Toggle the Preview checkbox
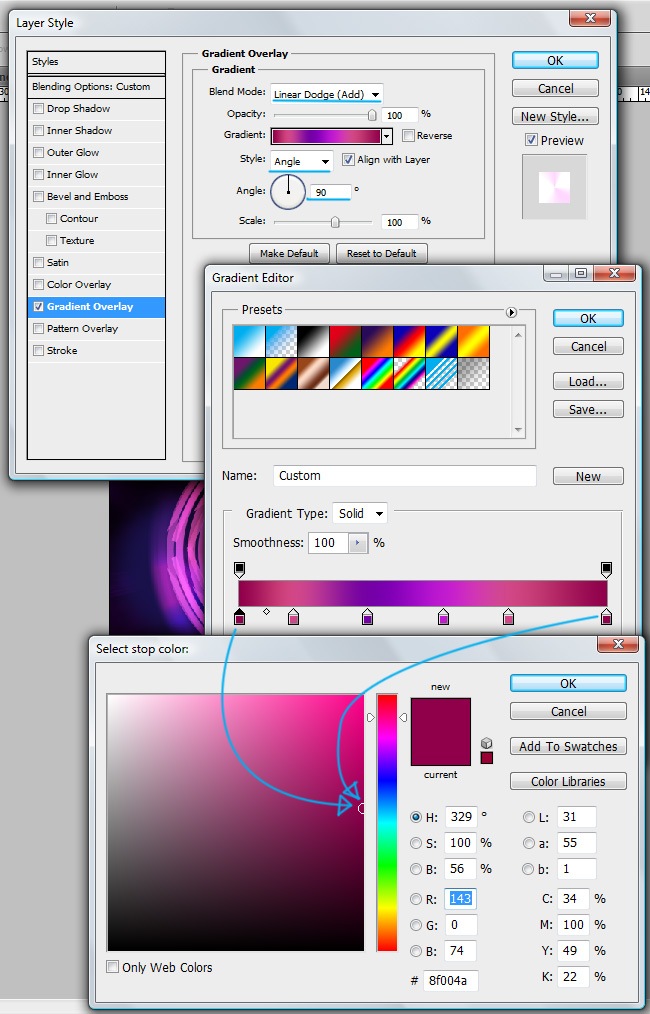650x1014 pixels. [x=531, y=140]
